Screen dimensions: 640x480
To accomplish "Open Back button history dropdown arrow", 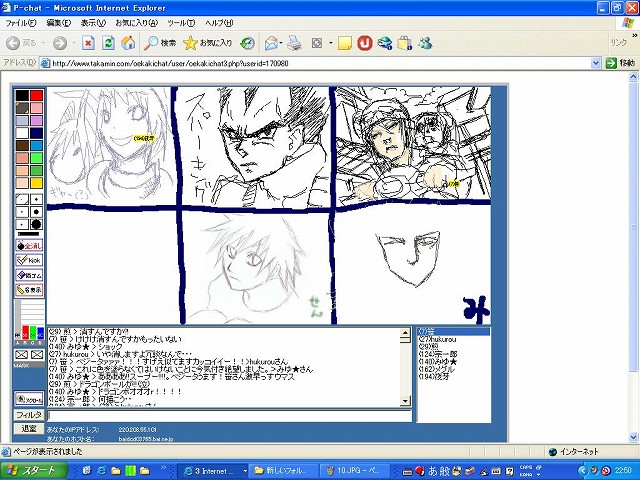I will coord(43,43).
